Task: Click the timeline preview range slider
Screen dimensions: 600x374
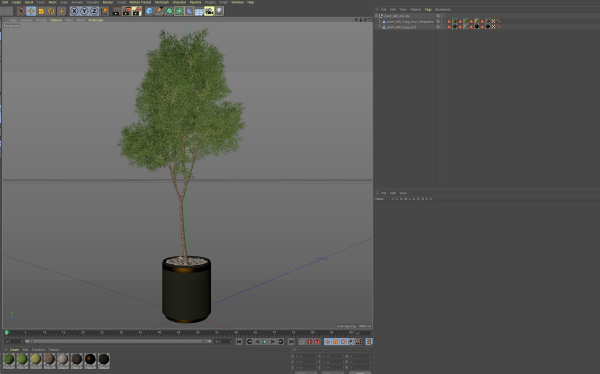Action: pyautogui.click(x=118, y=341)
